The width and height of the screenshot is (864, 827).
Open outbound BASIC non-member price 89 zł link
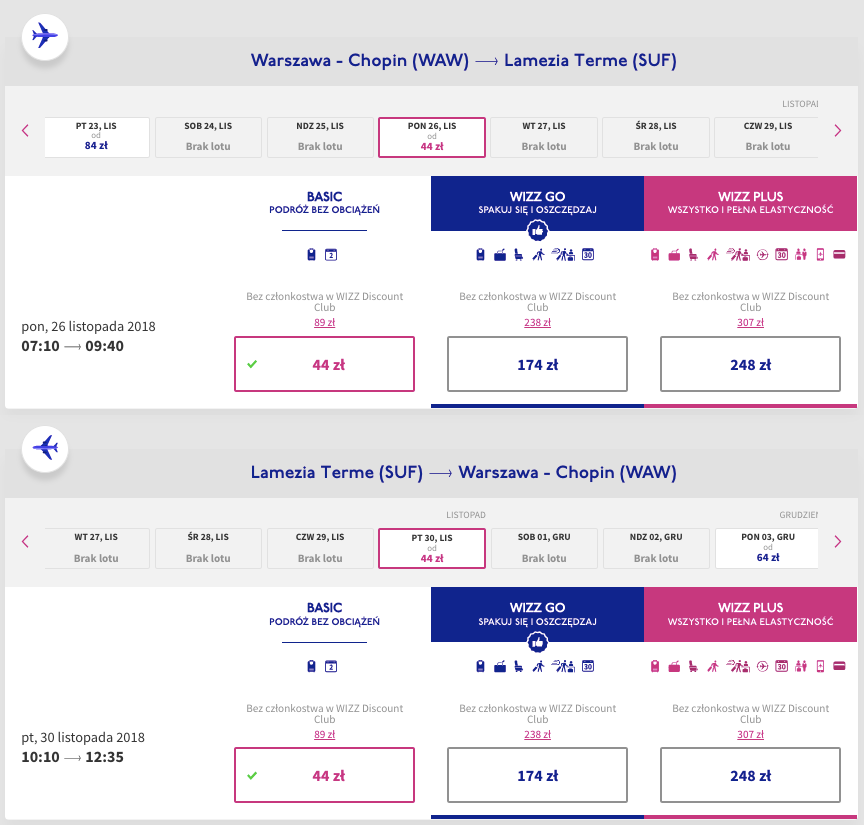(x=324, y=322)
